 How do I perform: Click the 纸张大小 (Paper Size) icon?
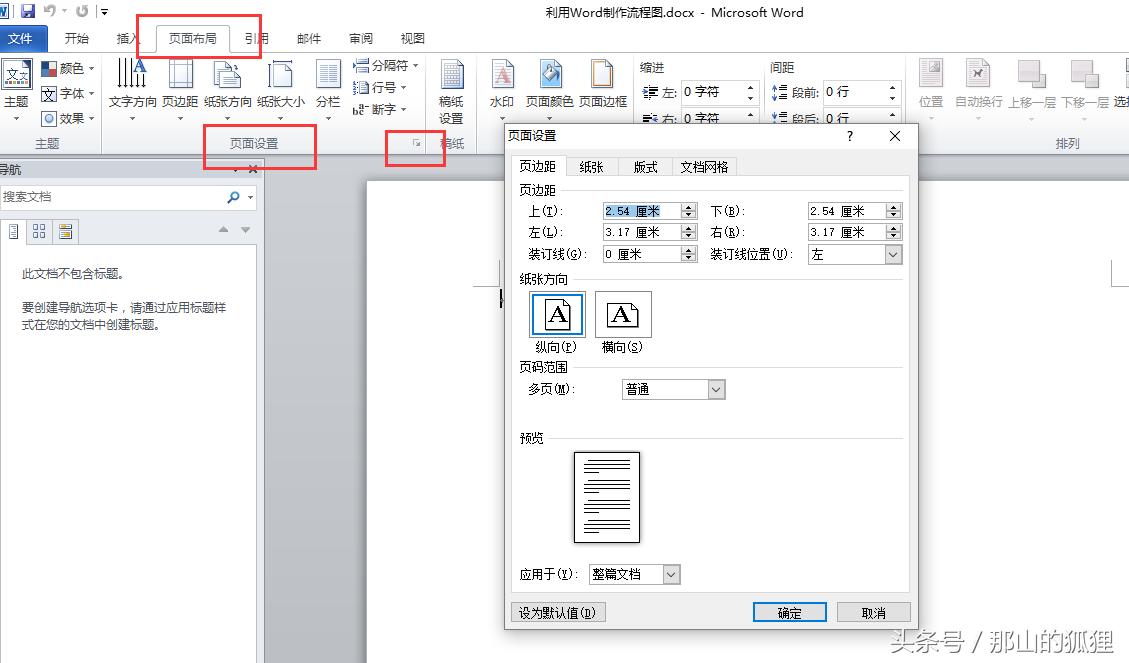coord(281,87)
